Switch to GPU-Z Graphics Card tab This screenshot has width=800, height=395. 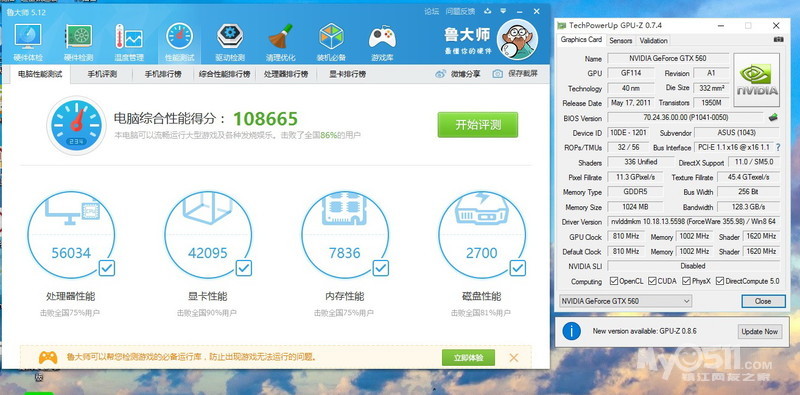(x=581, y=40)
